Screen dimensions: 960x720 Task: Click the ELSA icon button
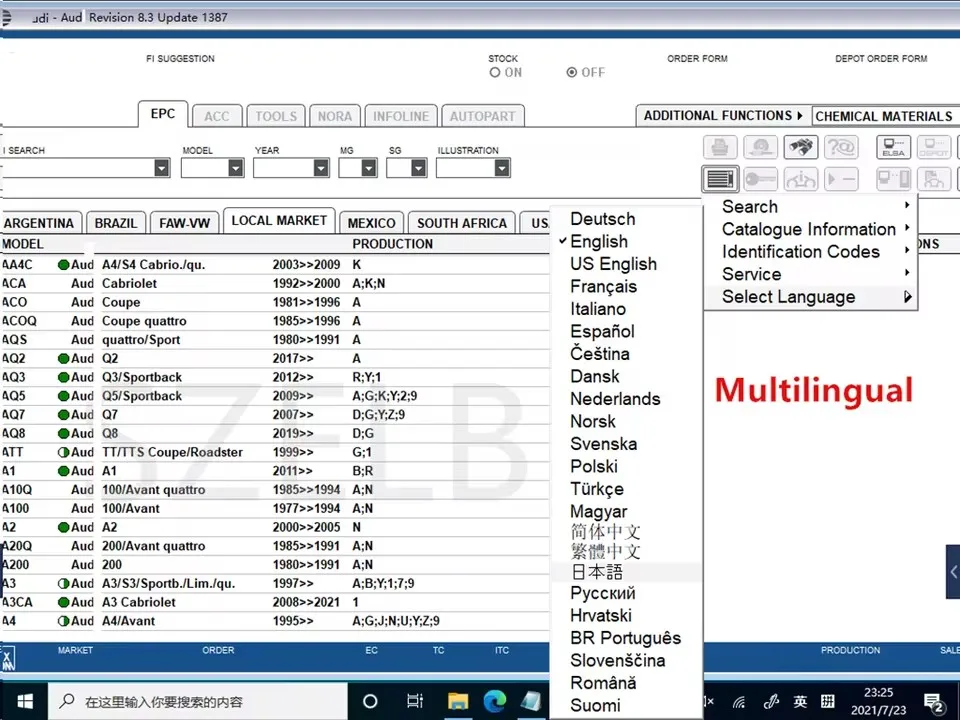tap(892, 147)
